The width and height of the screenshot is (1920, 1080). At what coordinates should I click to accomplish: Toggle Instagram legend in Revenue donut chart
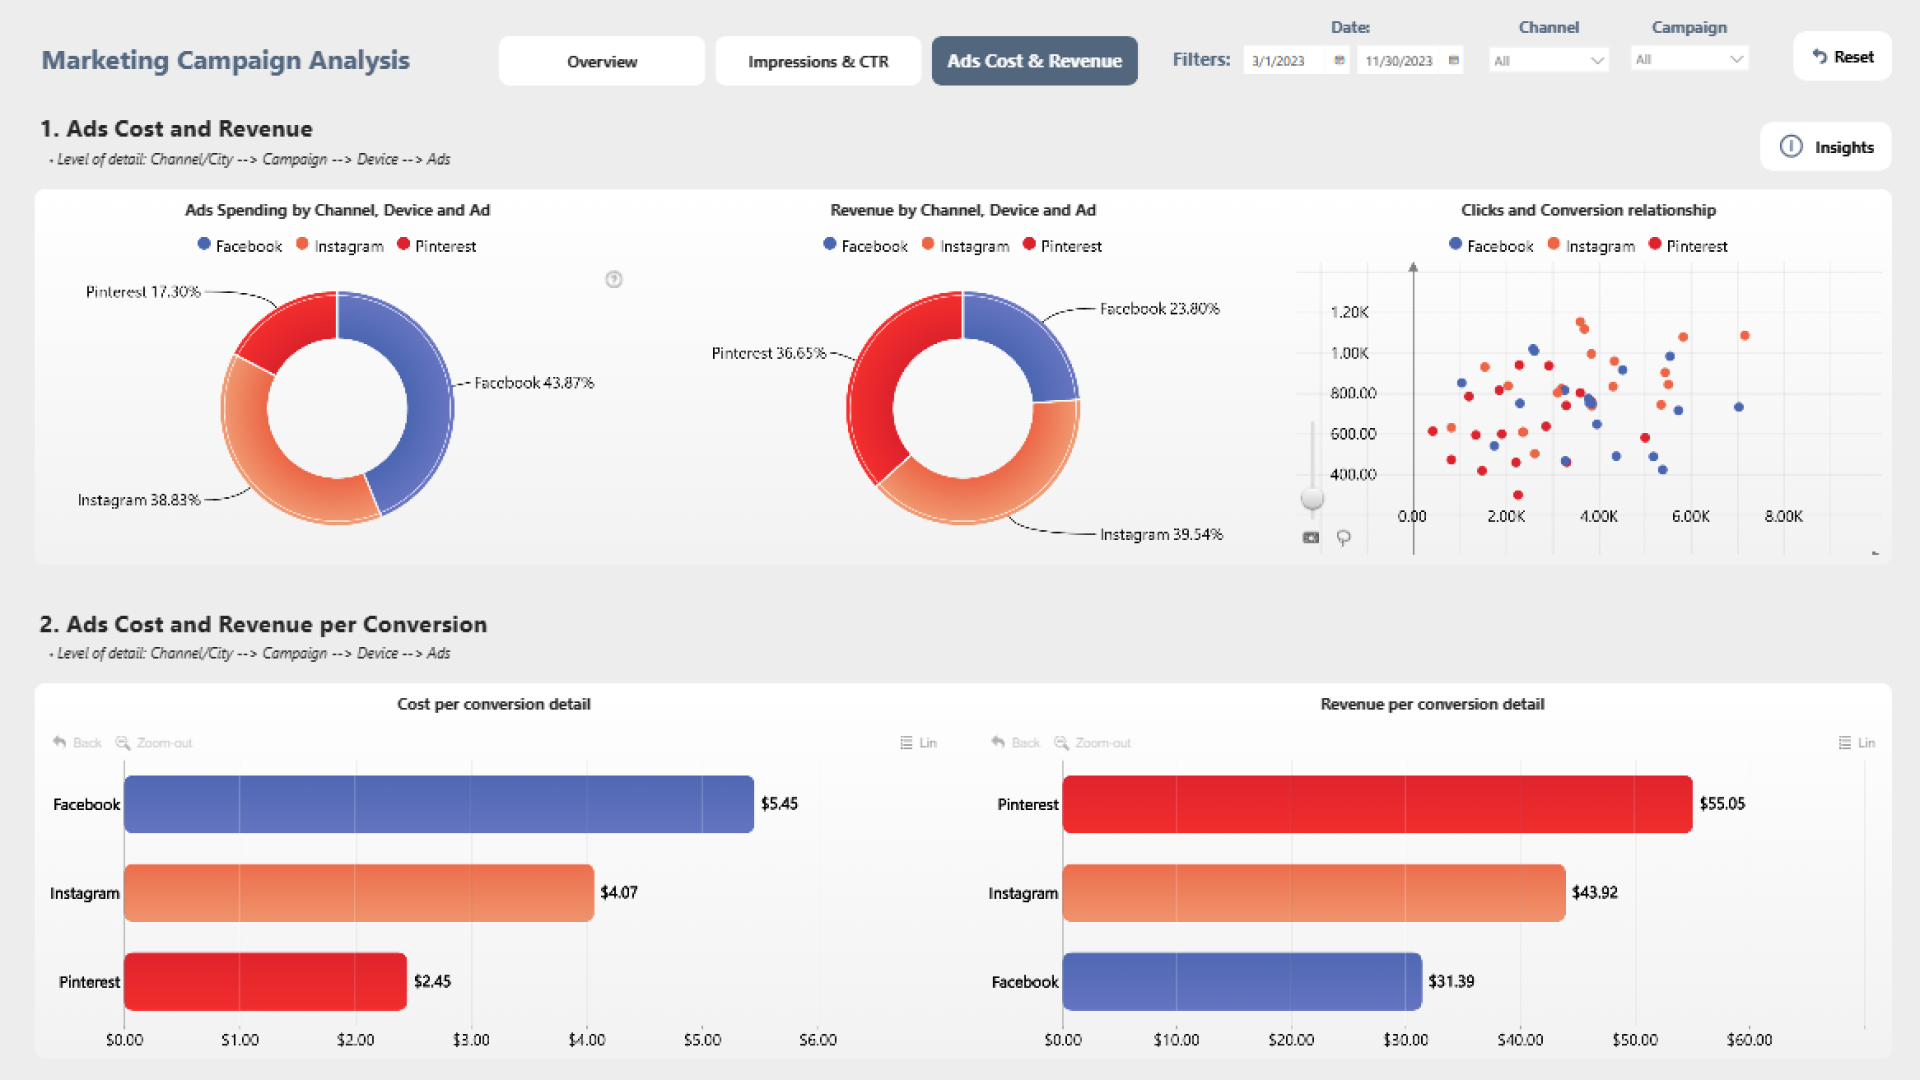(x=965, y=246)
